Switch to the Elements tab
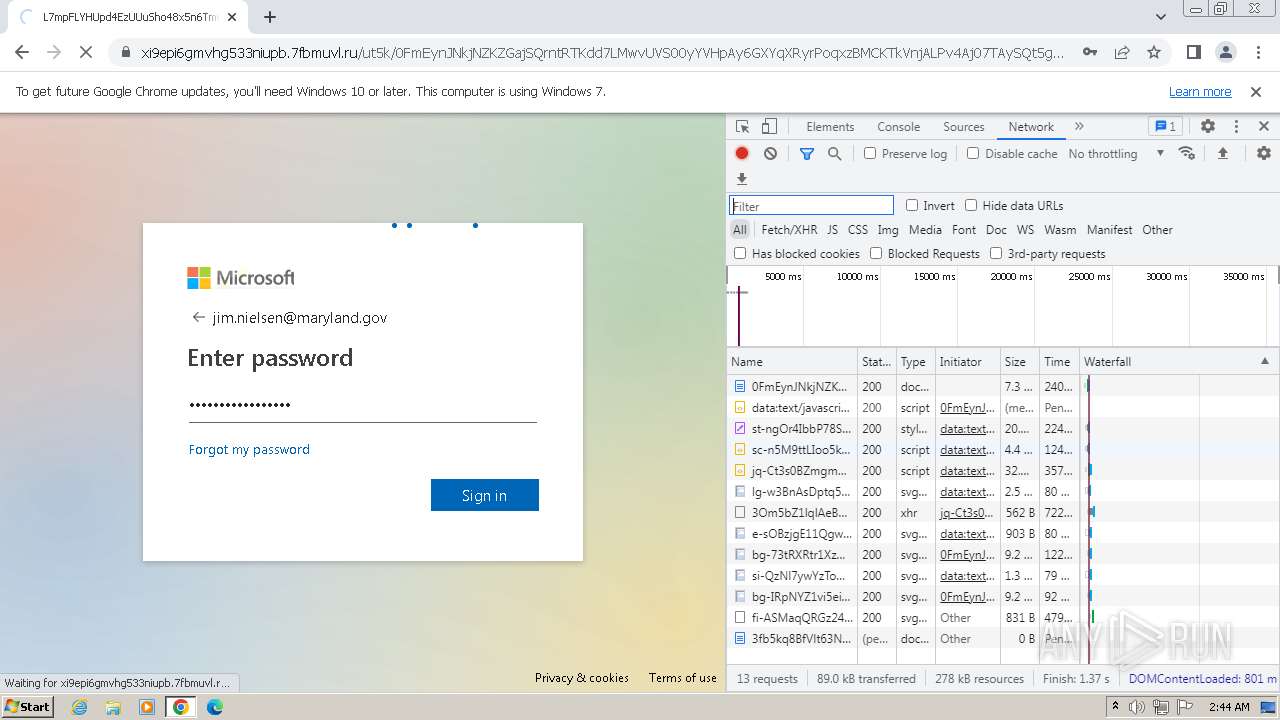This screenshot has width=1280, height=720. [x=830, y=127]
